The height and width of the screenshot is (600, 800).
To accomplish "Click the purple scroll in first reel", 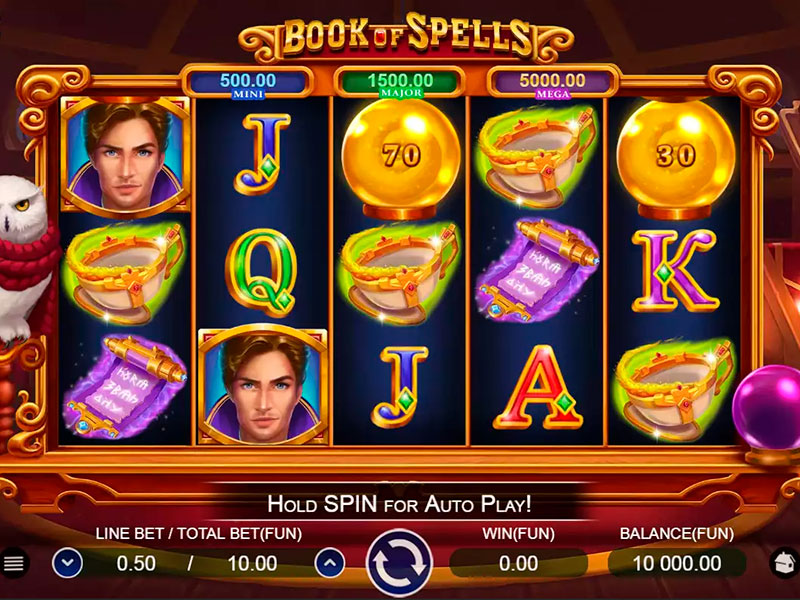I will (x=124, y=386).
